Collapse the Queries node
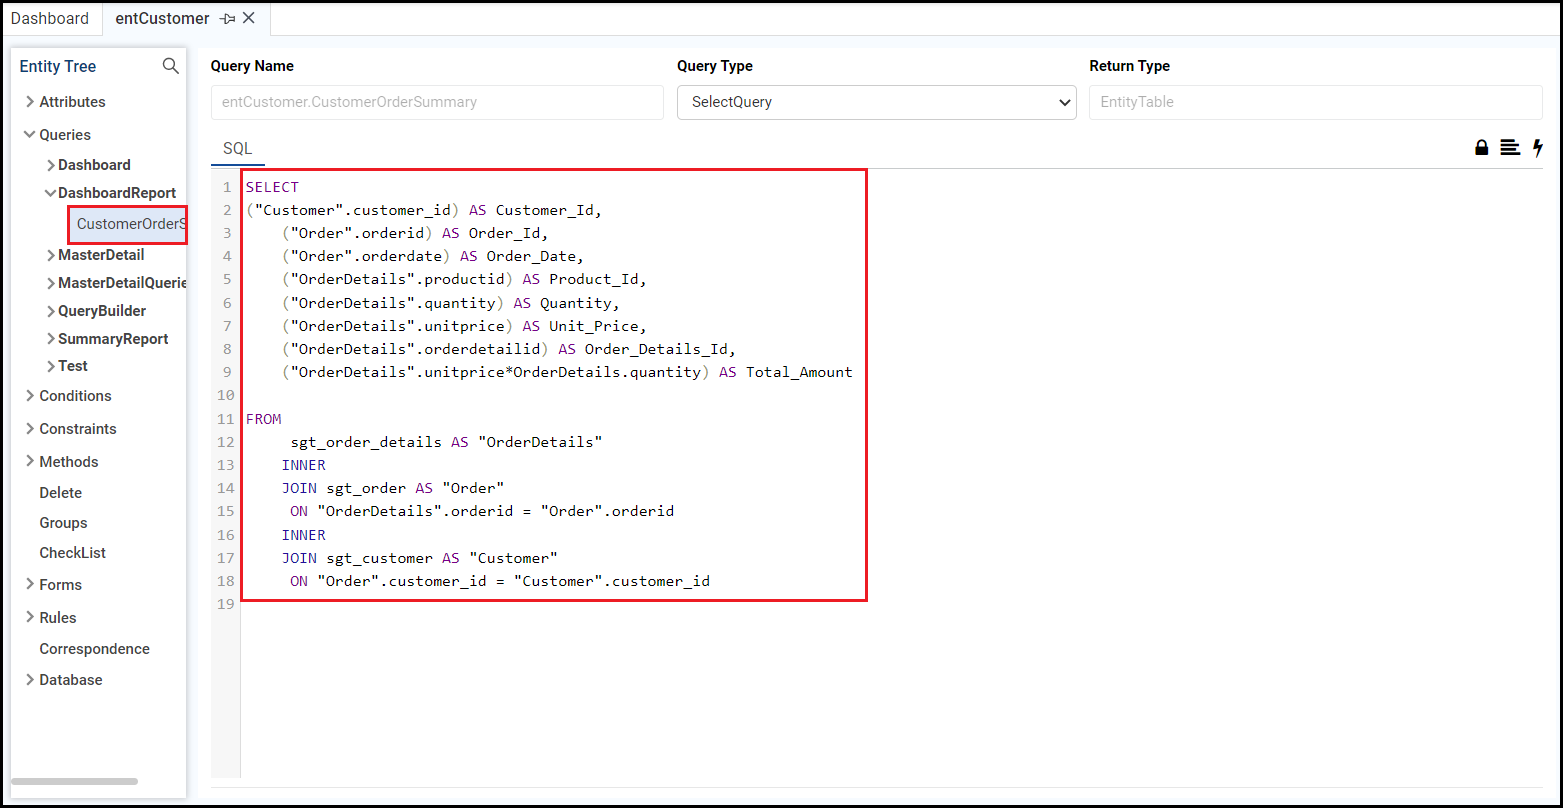 [30, 134]
